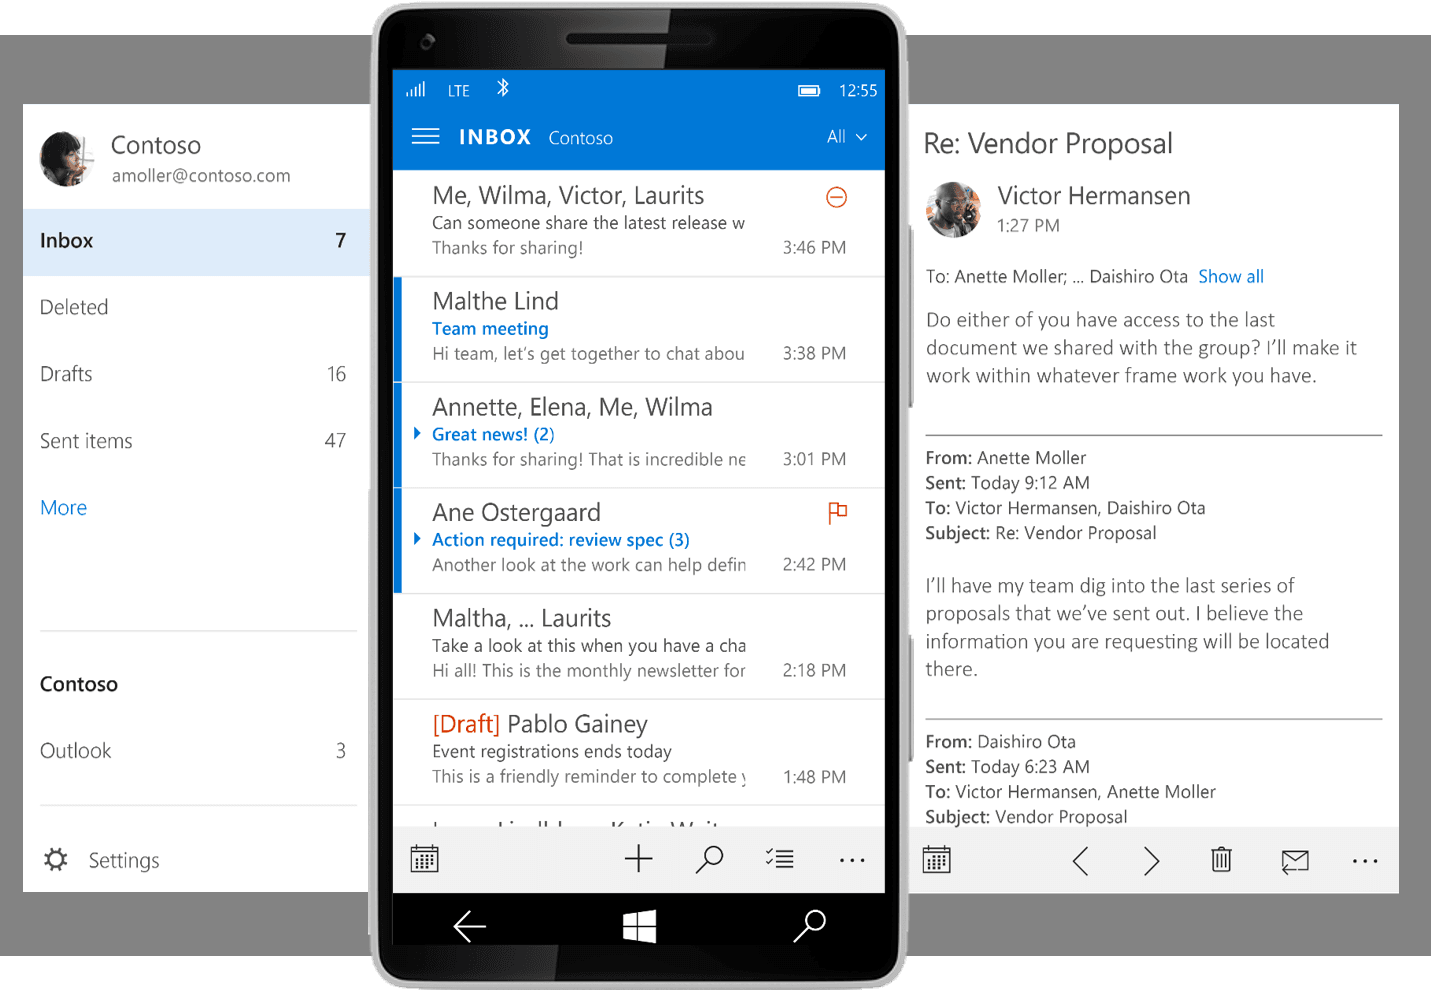The height and width of the screenshot is (990, 1431).
Task: Open the Draft to Pablo Gainey
Action: coord(639,752)
